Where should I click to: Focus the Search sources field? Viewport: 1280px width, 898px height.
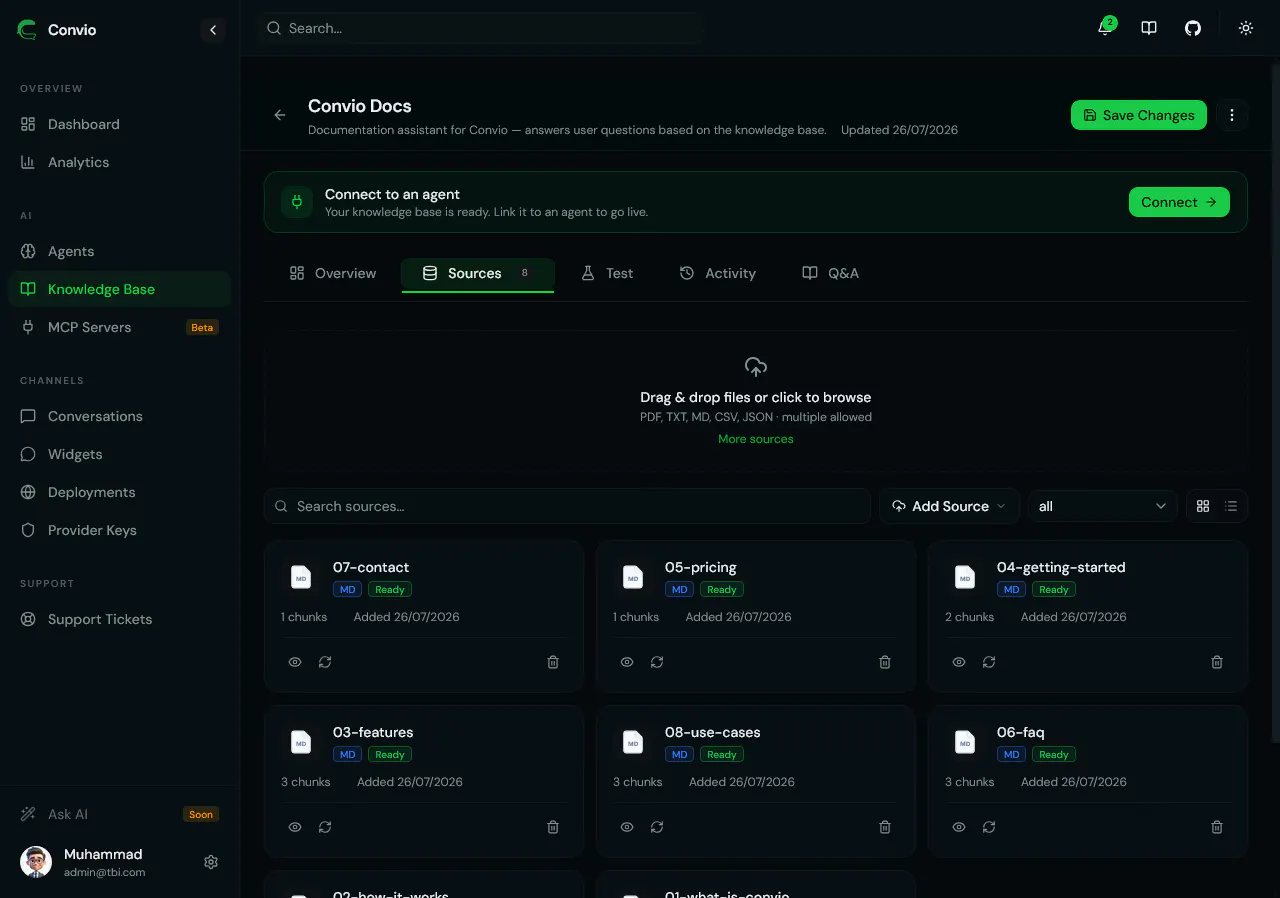click(x=567, y=506)
